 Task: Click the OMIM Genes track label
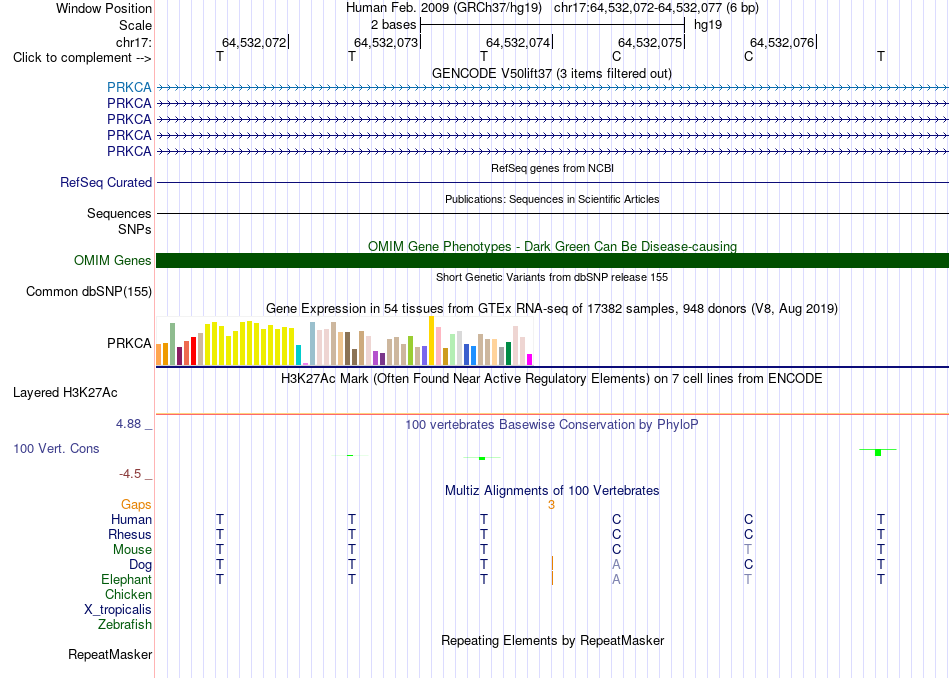(113, 261)
